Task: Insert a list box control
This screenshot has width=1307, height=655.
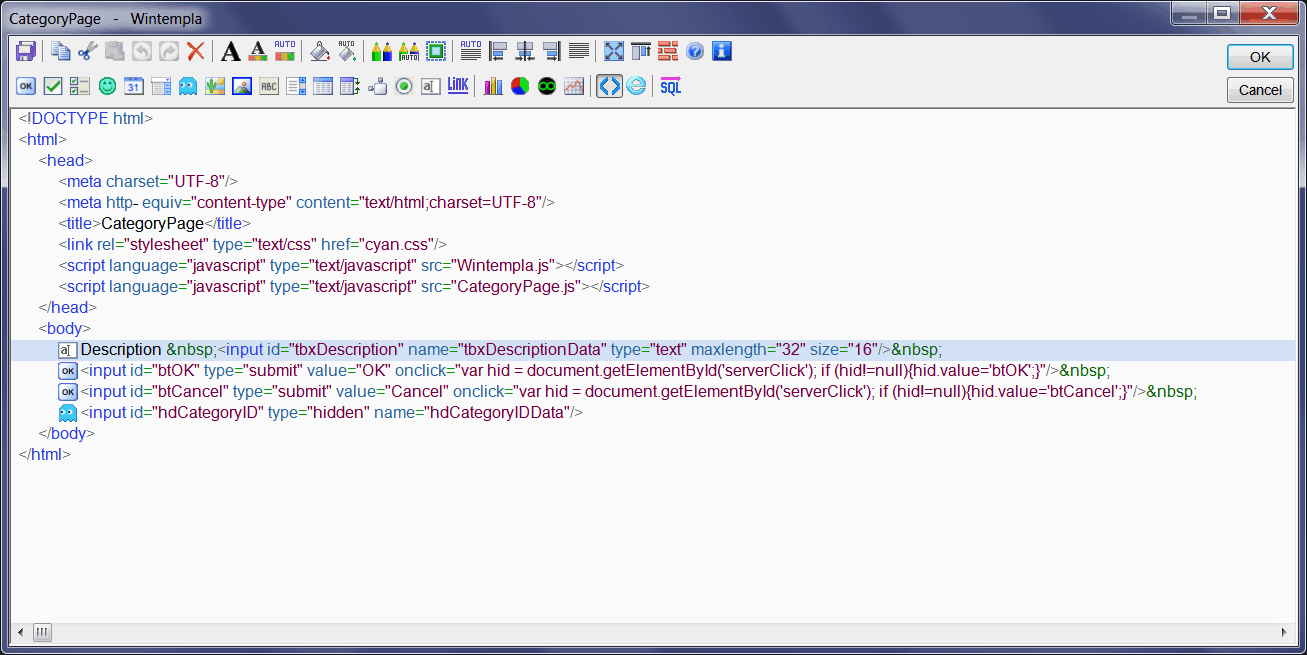Action: click(x=296, y=86)
